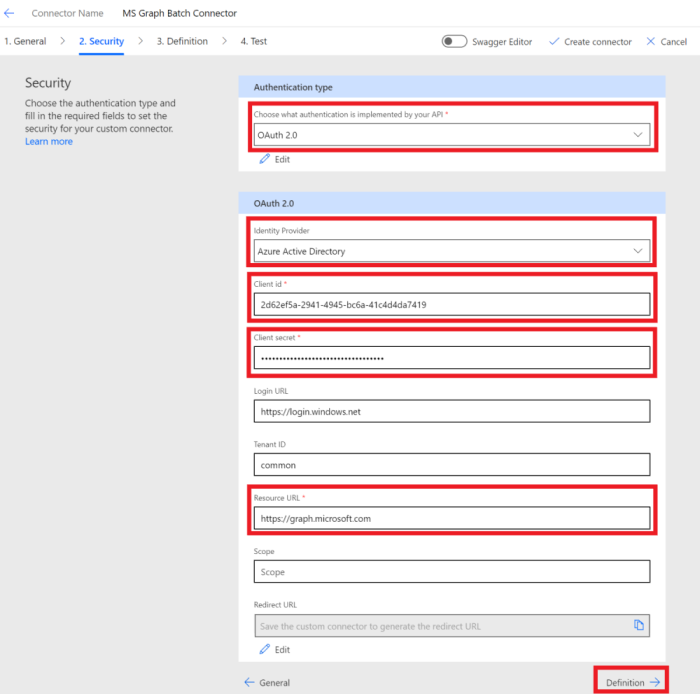
Task: Open the Learn more link
Action: [x=49, y=141]
